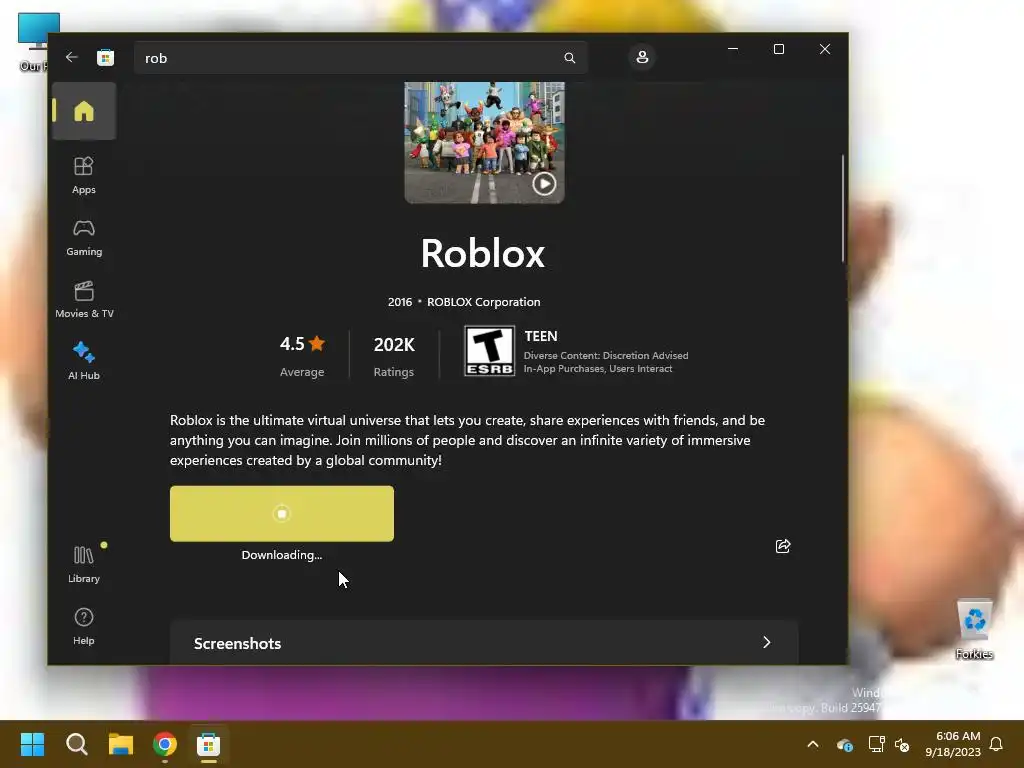Click the Roblox trailer thumbnail image
Viewport: 1024px width, 768px height.
[484, 142]
